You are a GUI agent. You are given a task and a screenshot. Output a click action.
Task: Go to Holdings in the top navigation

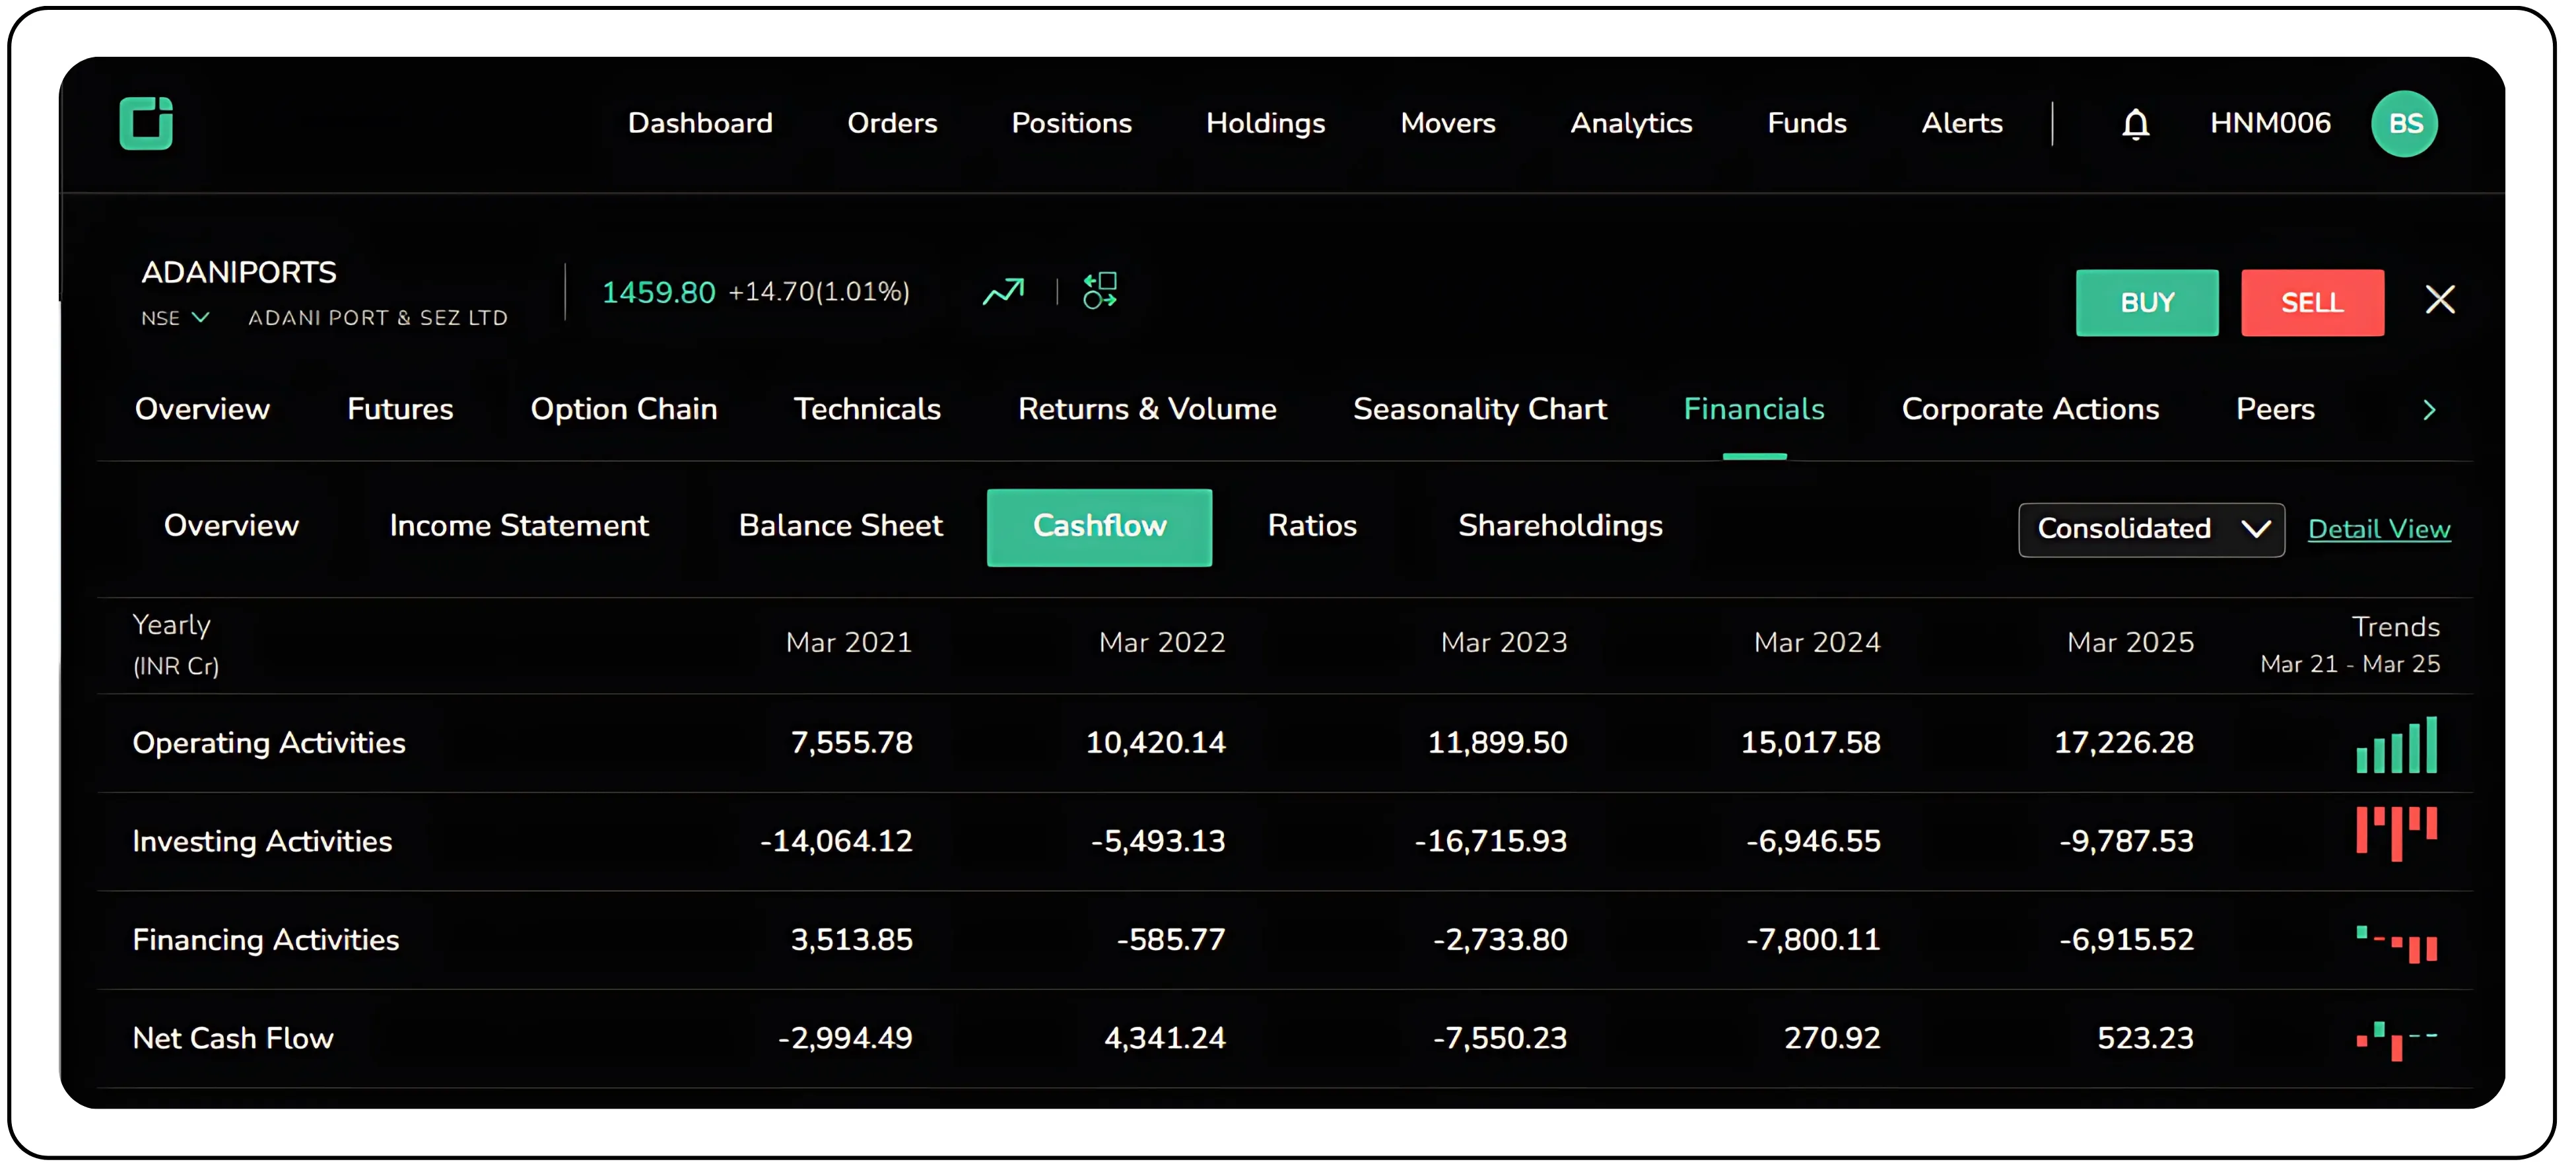1265,123
